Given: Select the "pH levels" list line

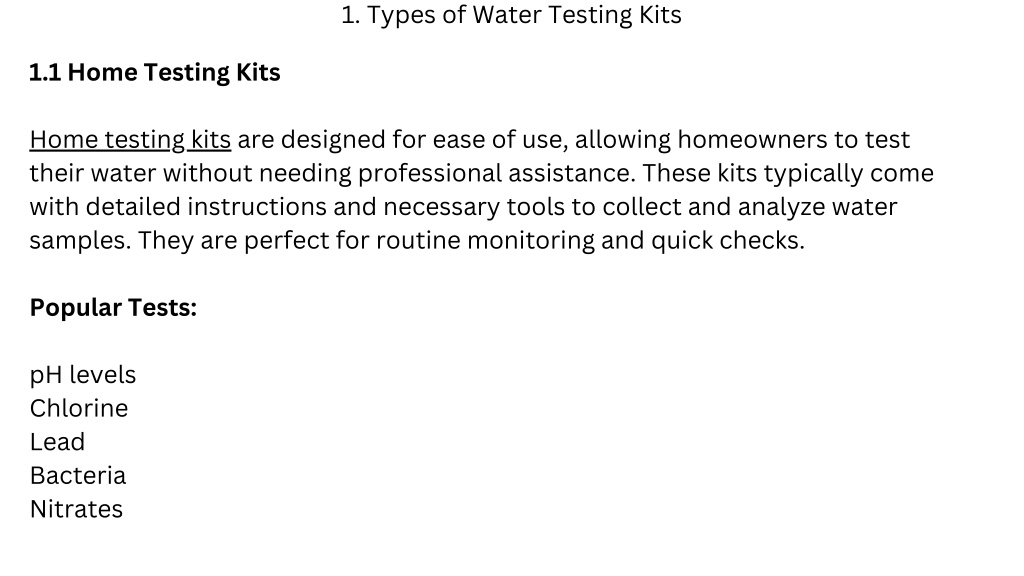Looking at the screenshot, I should [83, 376].
